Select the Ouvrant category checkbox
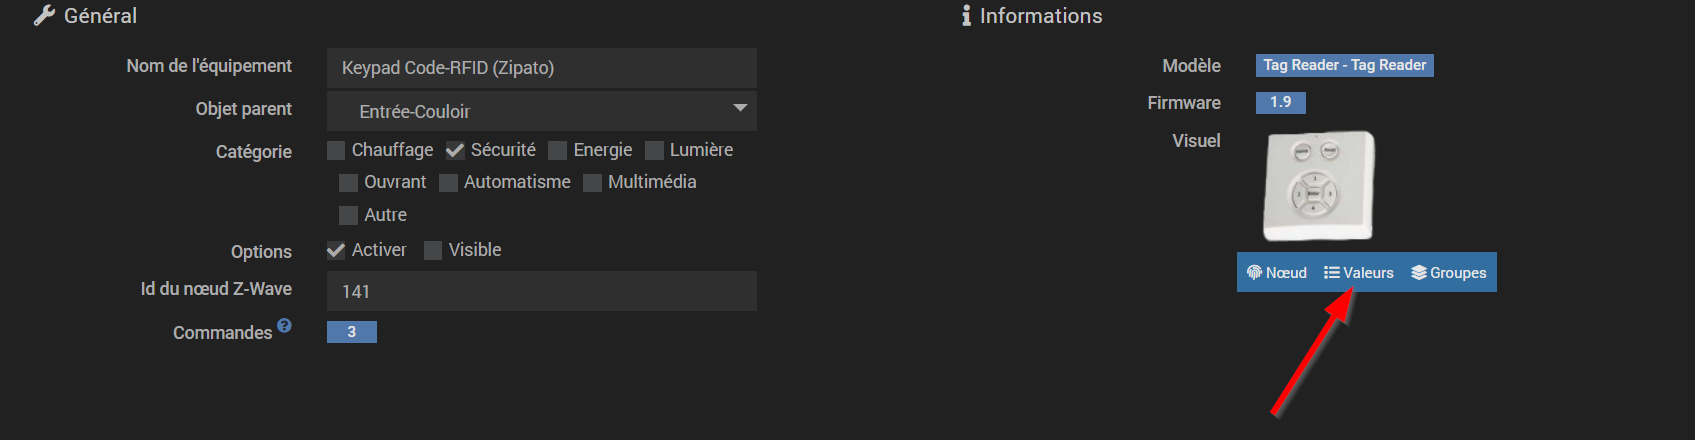The height and width of the screenshot is (440, 1695). [348, 183]
